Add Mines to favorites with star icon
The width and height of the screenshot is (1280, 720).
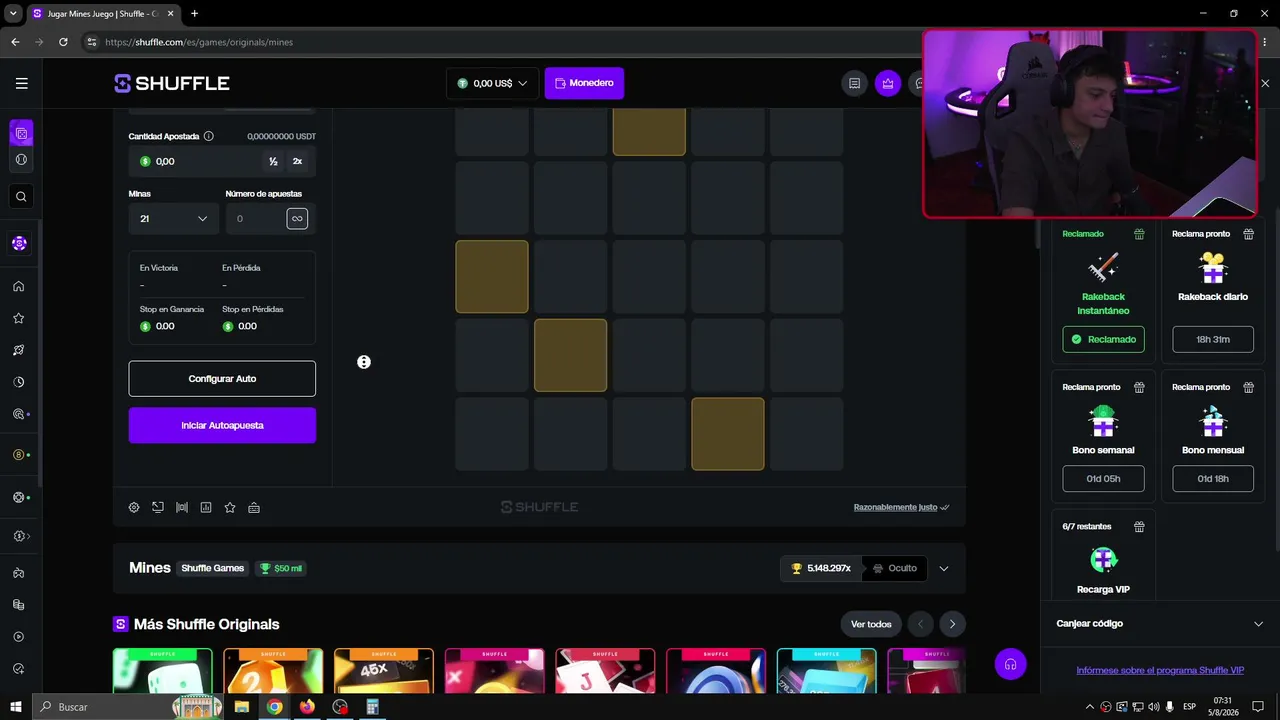tap(230, 508)
